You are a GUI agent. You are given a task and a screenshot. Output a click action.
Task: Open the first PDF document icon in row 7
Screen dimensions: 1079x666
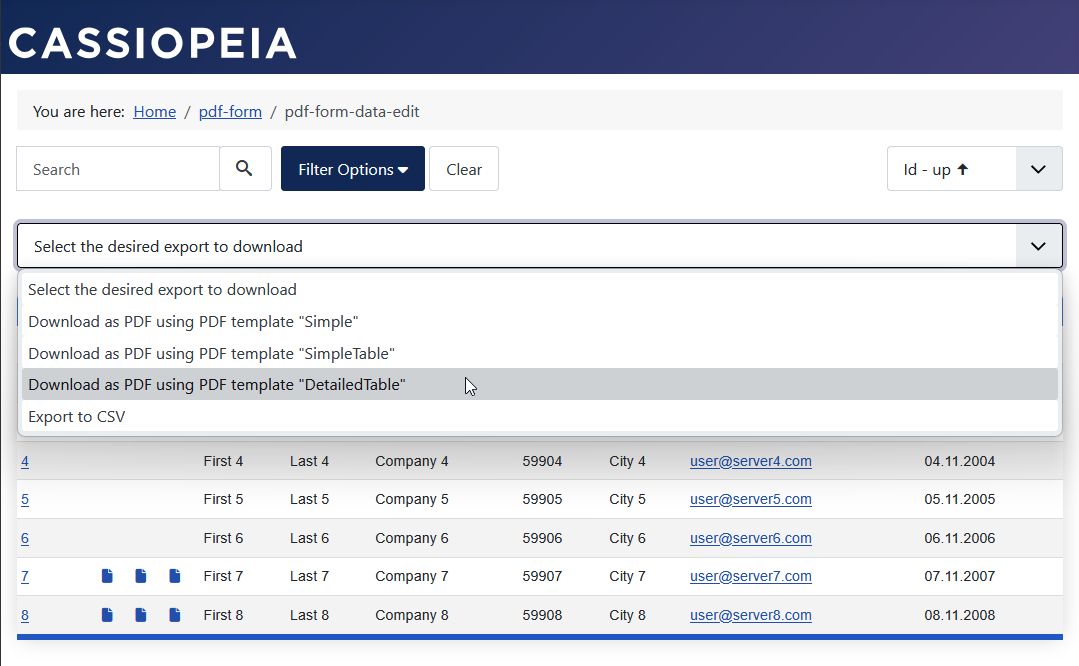tap(107, 576)
